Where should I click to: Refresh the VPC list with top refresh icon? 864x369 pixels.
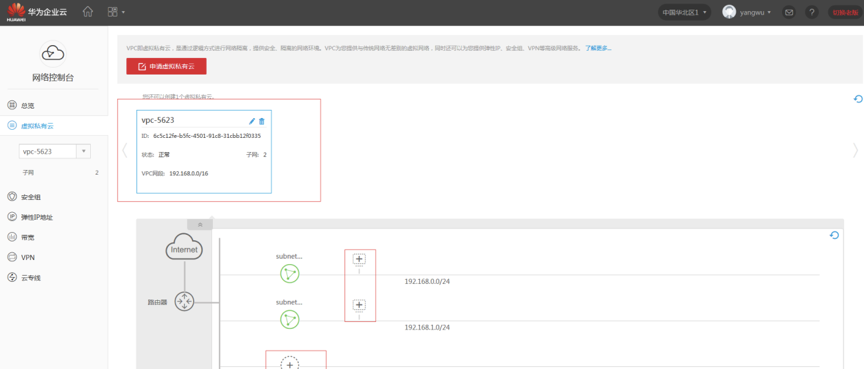(858, 99)
